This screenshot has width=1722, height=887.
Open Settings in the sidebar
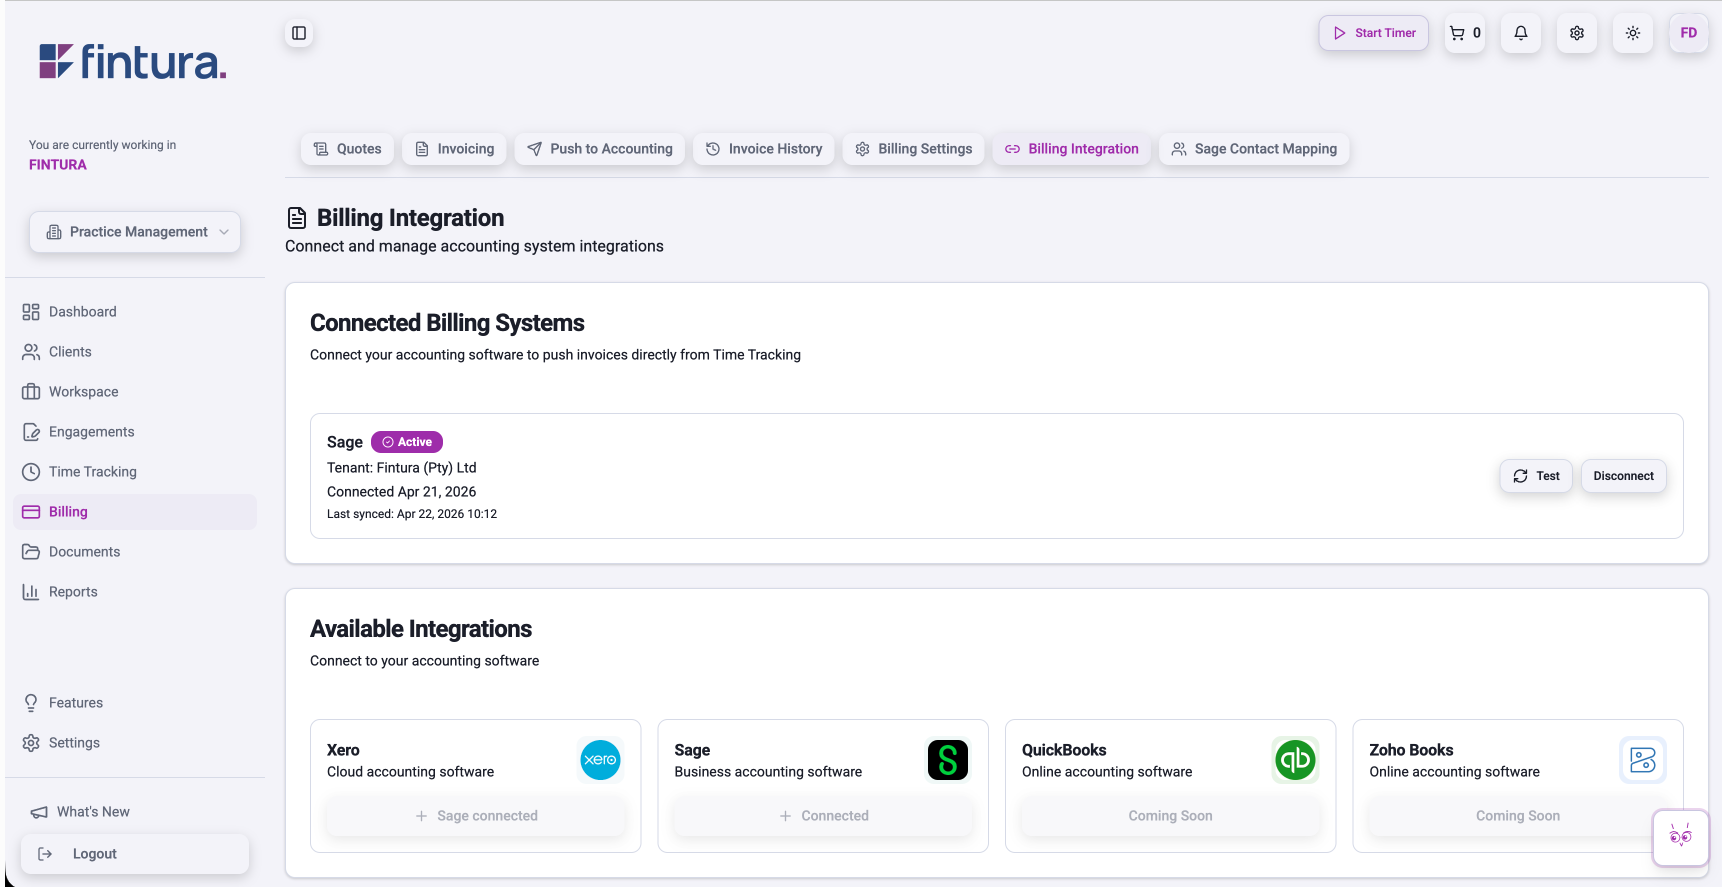(135, 743)
